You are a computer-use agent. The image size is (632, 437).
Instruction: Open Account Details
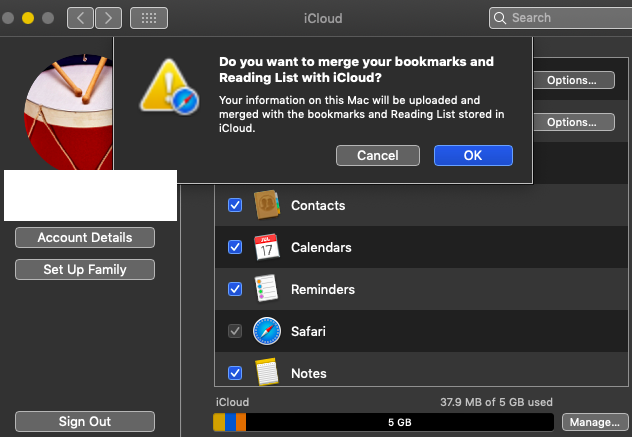pyautogui.click(x=85, y=237)
